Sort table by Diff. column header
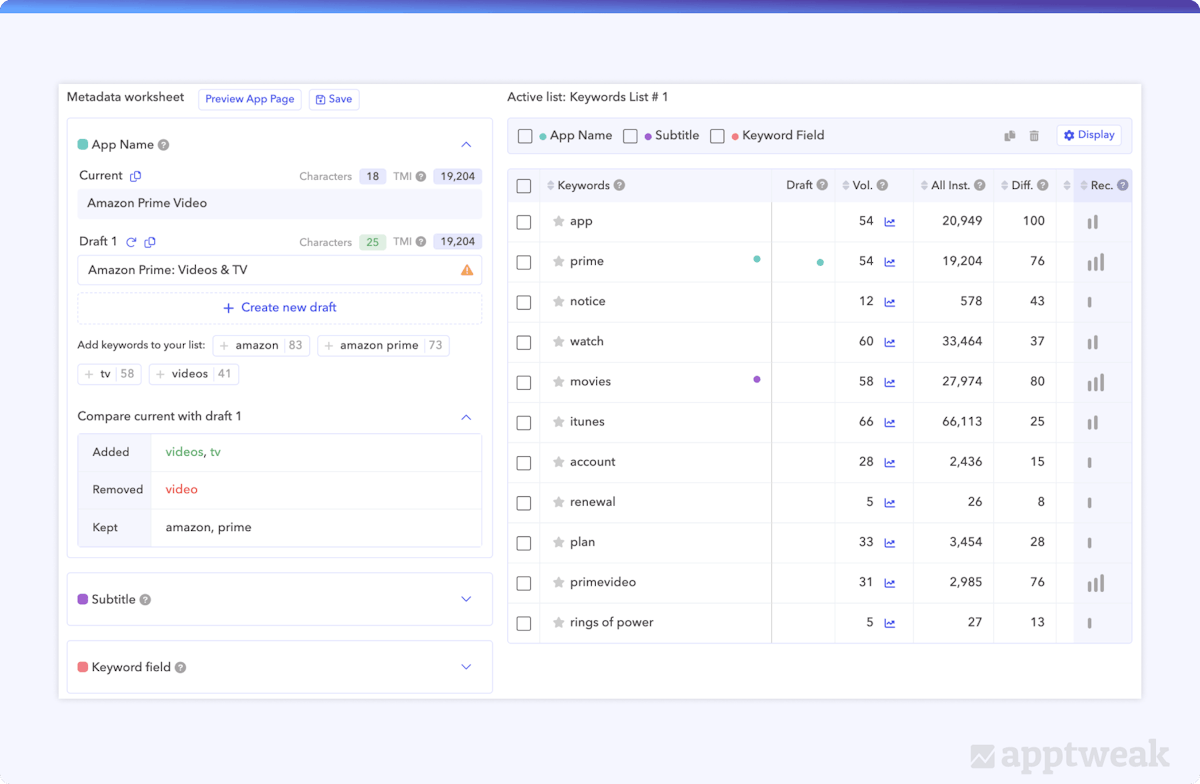This screenshot has width=1200, height=784. coord(1024,185)
